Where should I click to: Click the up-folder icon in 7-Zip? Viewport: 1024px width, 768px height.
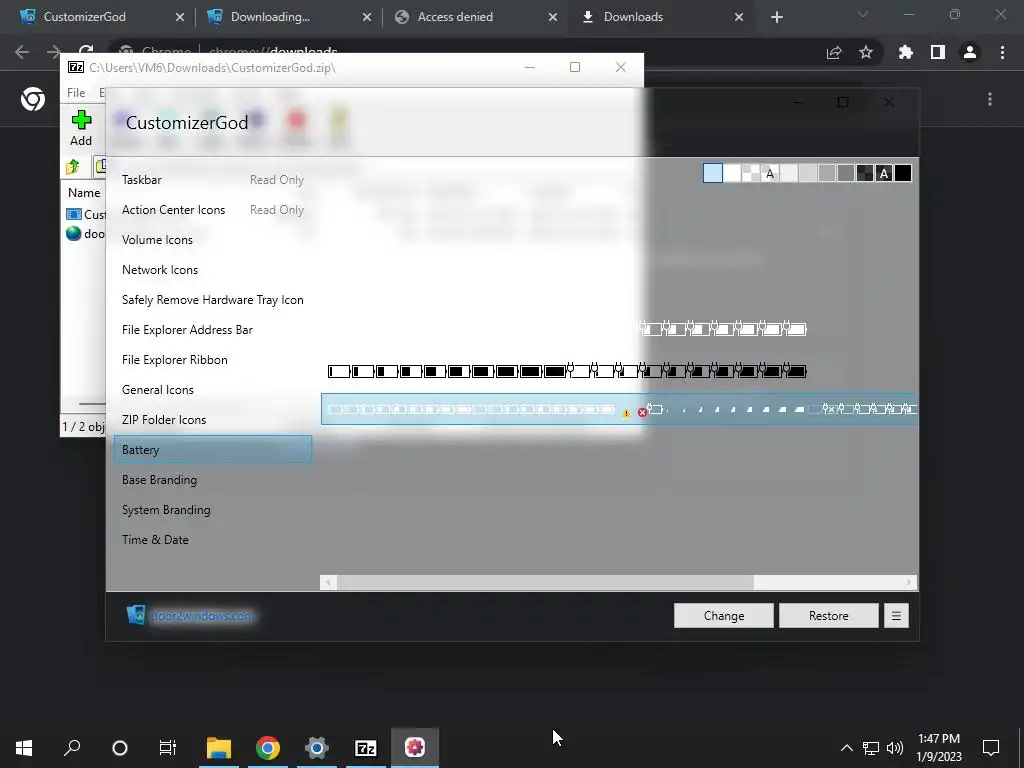point(72,167)
